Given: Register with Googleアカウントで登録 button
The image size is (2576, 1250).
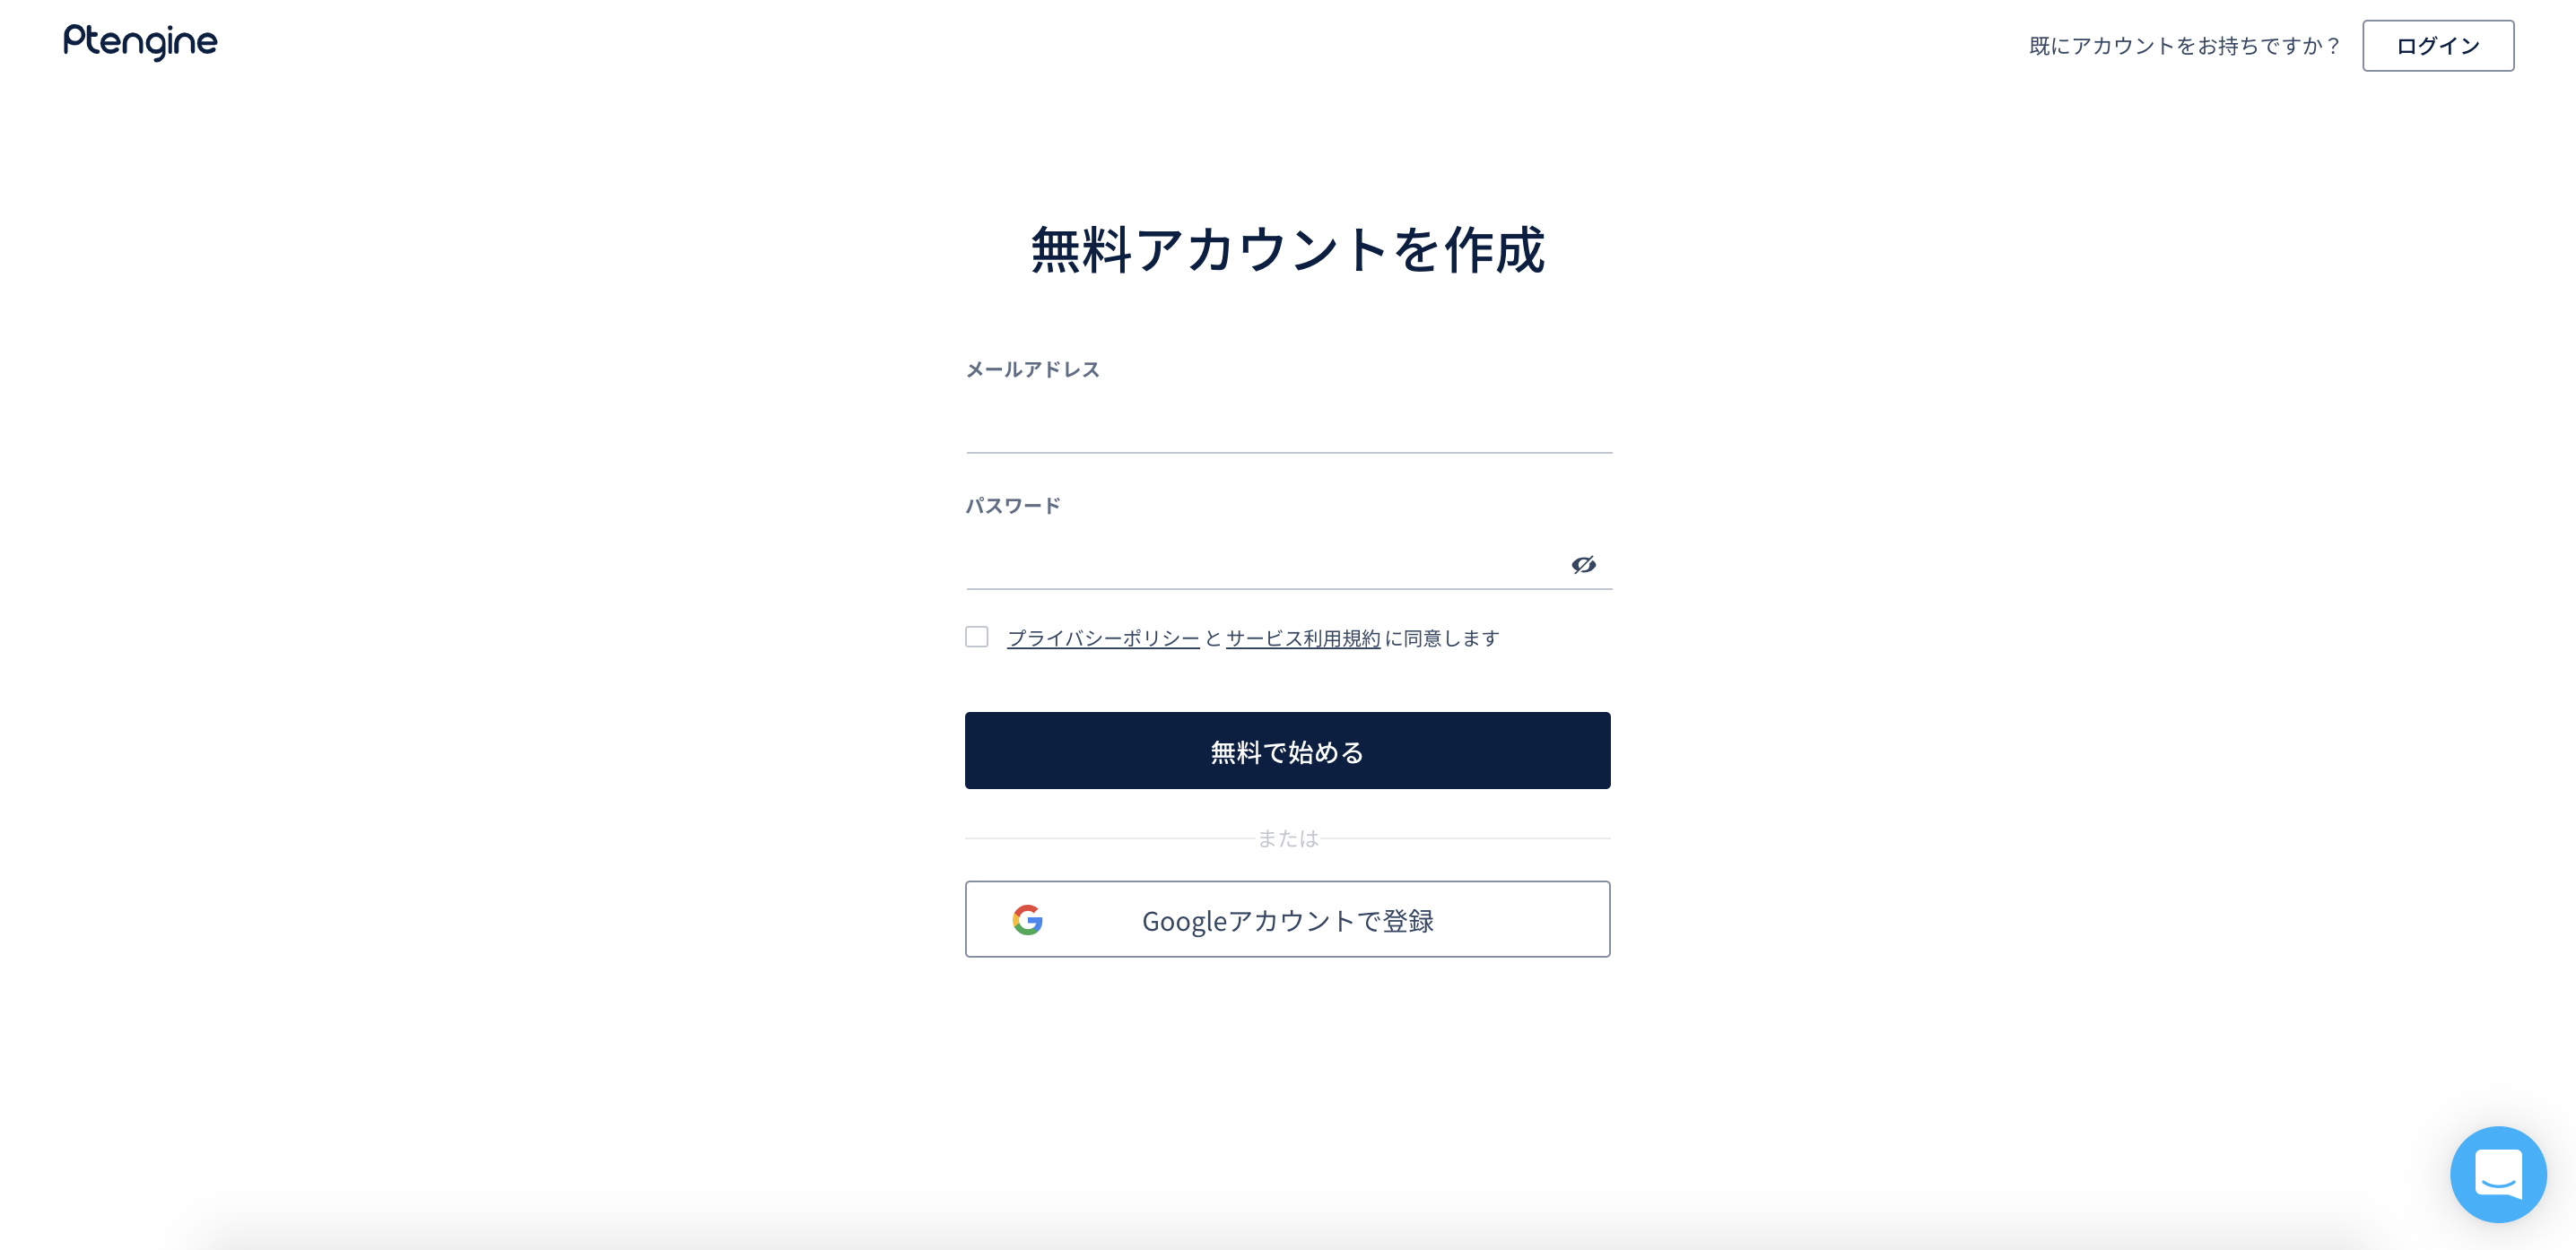Looking at the screenshot, I should click(x=1287, y=919).
